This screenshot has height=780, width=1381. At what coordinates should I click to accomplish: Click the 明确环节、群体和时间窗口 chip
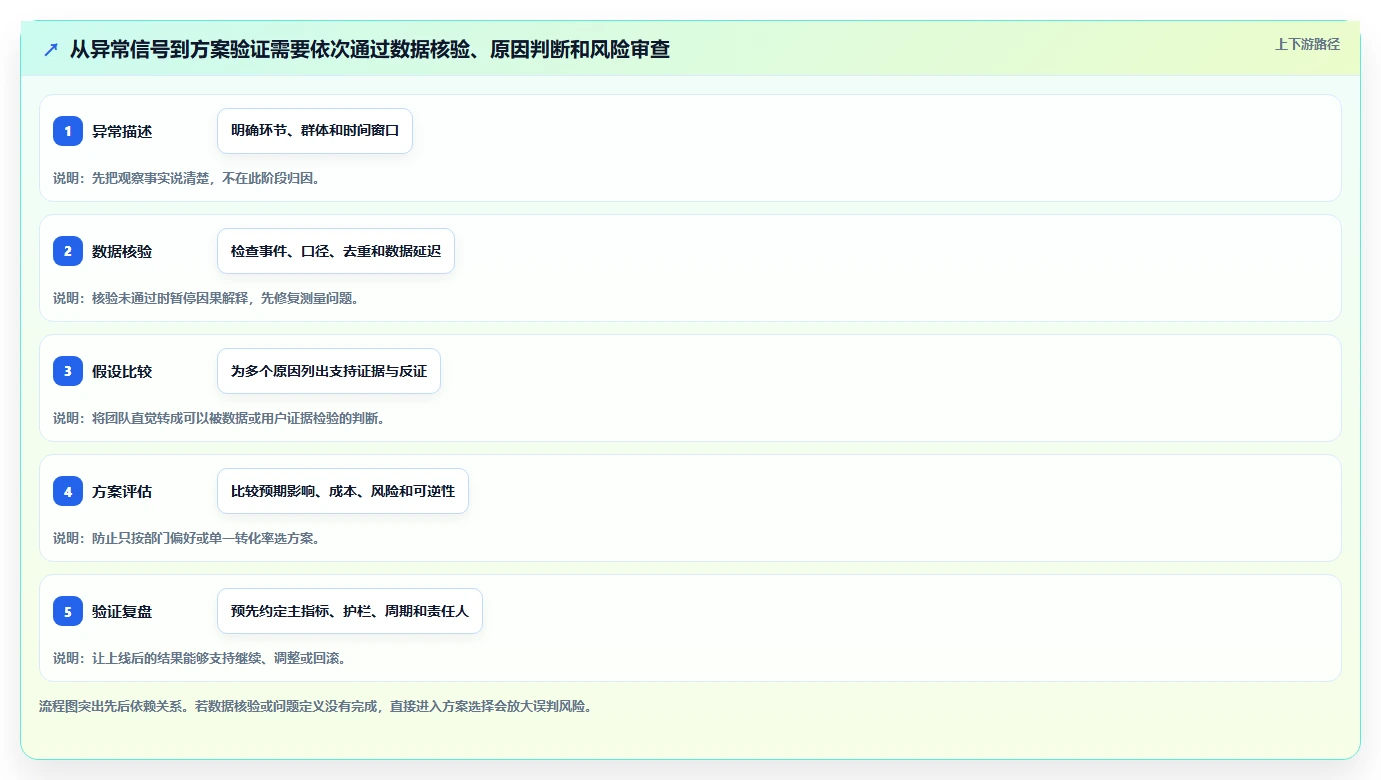point(315,131)
